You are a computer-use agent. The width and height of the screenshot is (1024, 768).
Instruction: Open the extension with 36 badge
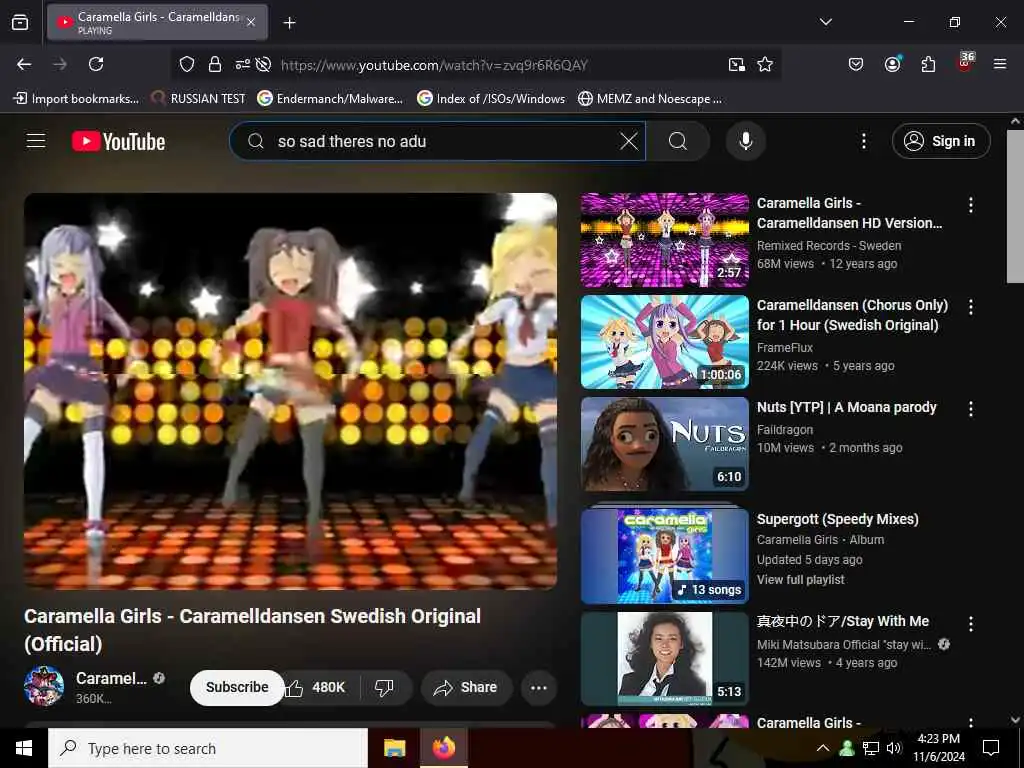965,63
